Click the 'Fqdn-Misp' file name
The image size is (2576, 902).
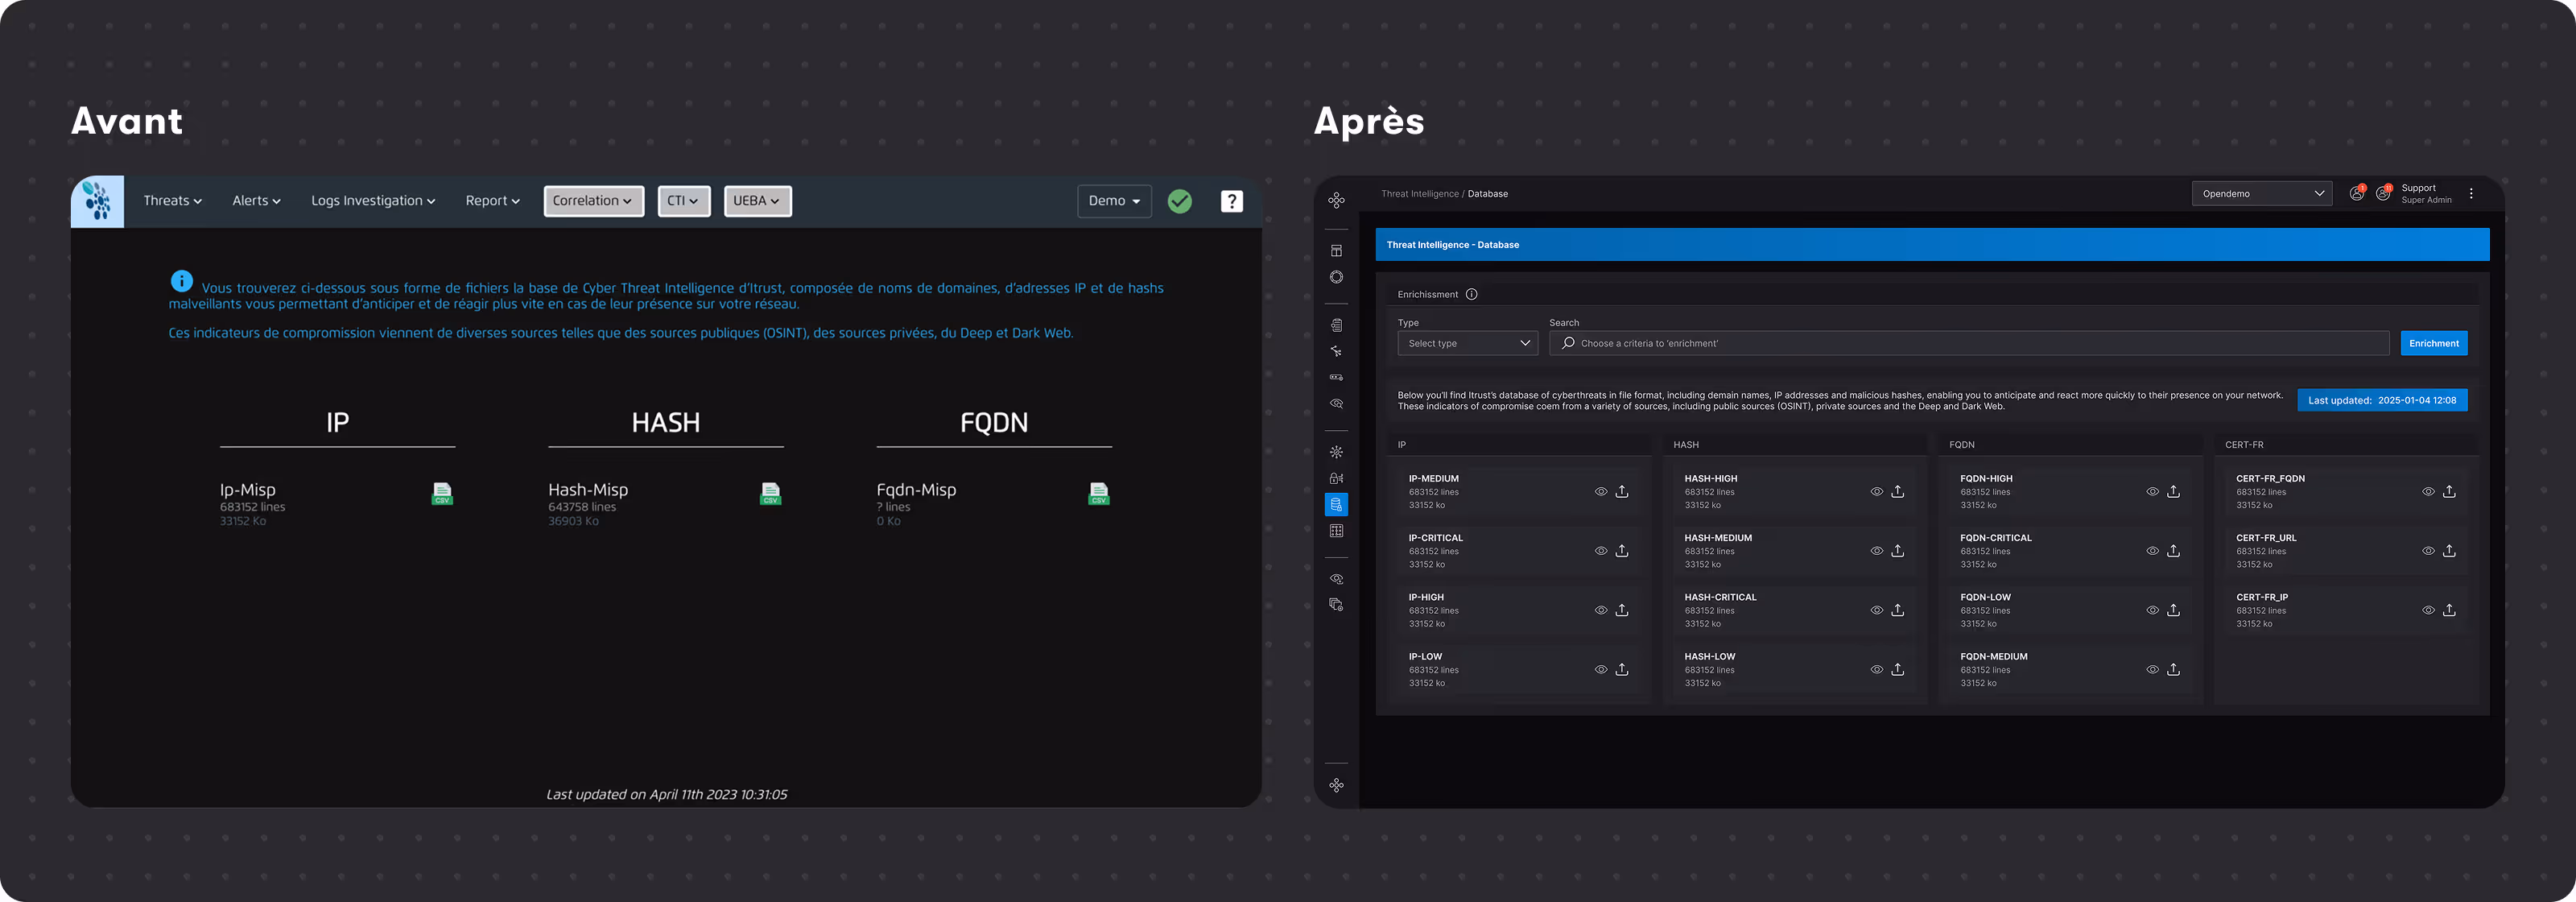click(x=916, y=490)
